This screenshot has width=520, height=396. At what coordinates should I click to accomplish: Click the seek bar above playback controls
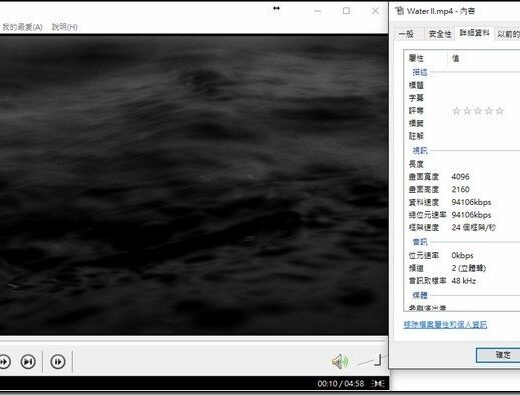coord(194,340)
